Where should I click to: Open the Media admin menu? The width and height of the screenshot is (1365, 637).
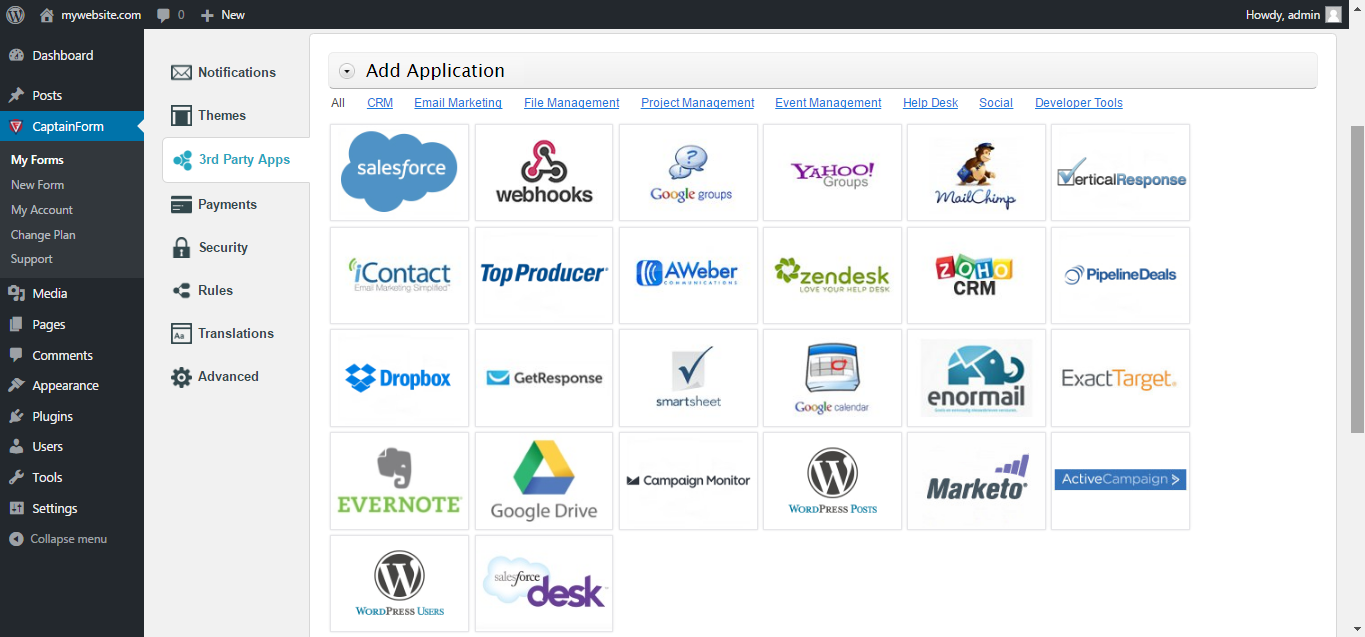coord(72,293)
